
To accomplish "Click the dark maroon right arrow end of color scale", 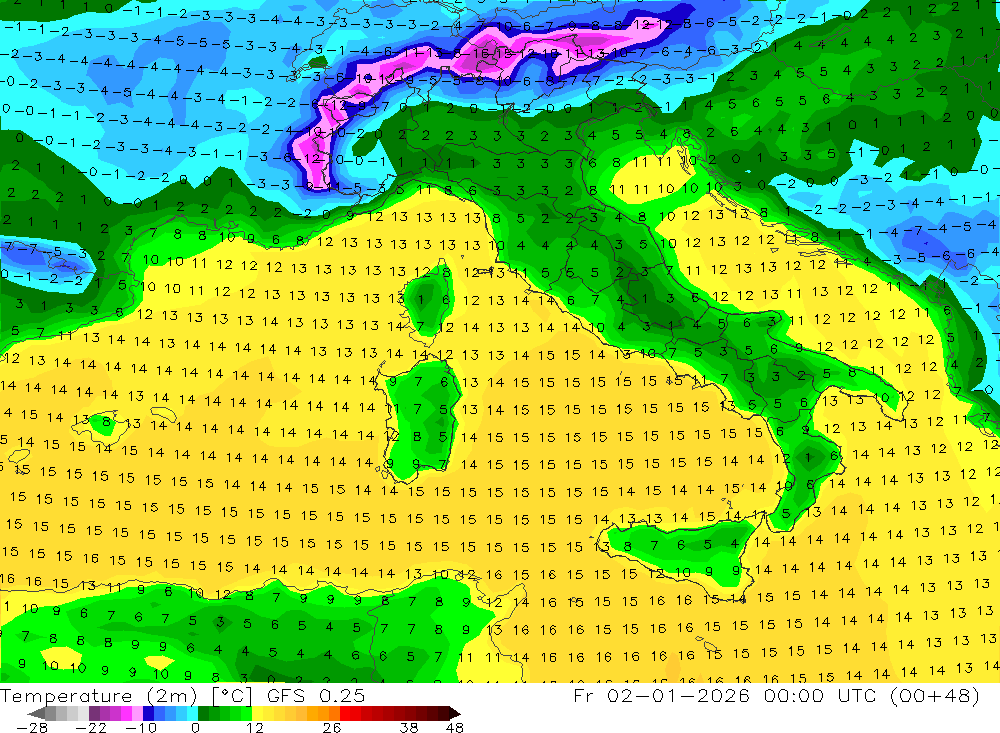I will [x=455, y=714].
